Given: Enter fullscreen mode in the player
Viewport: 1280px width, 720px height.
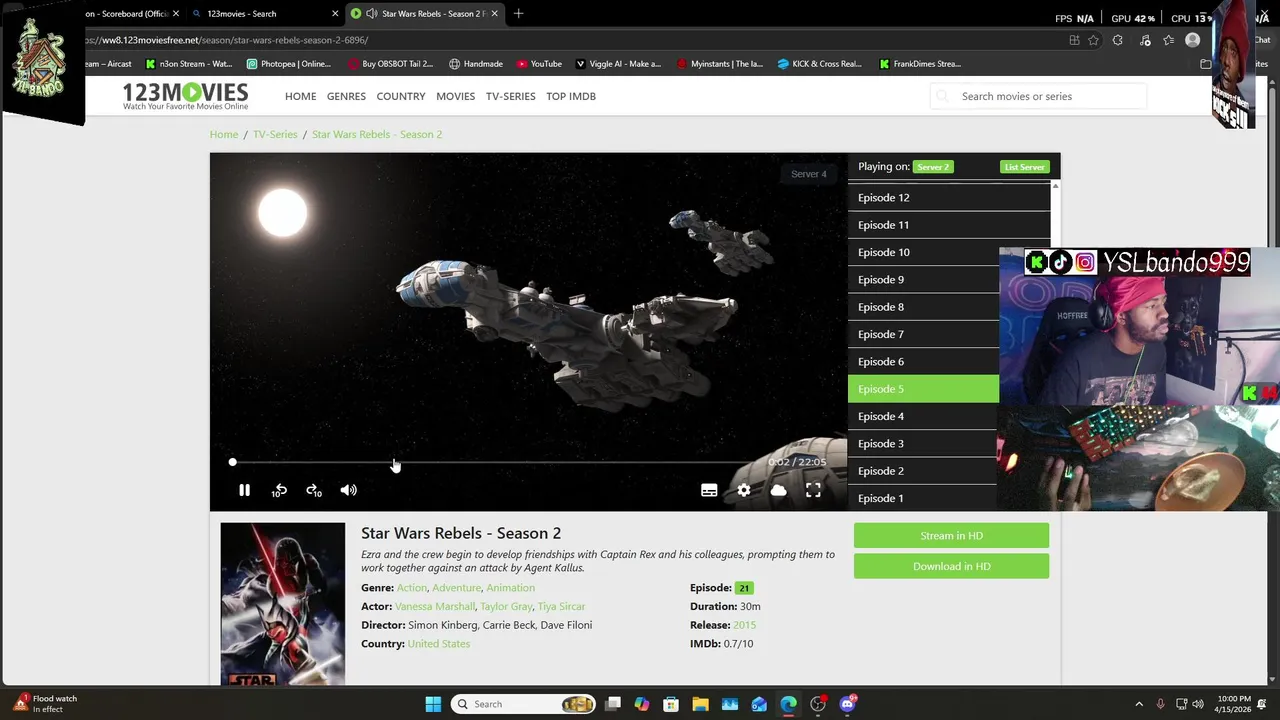Looking at the screenshot, I should 813,490.
